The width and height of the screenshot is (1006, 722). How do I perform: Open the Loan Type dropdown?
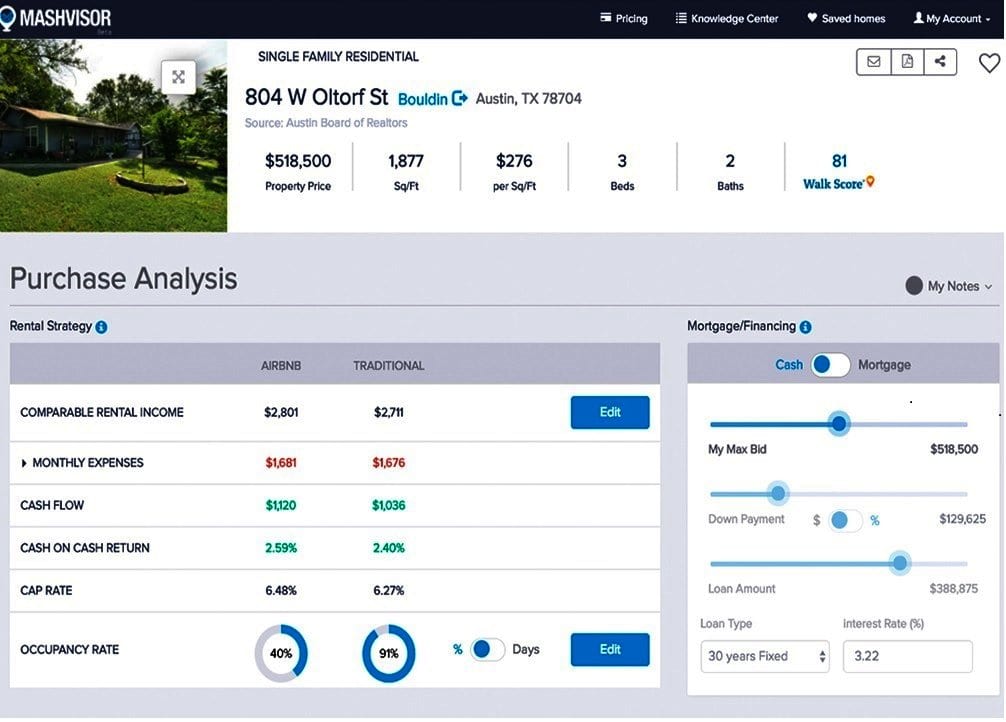click(x=765, y=657)
